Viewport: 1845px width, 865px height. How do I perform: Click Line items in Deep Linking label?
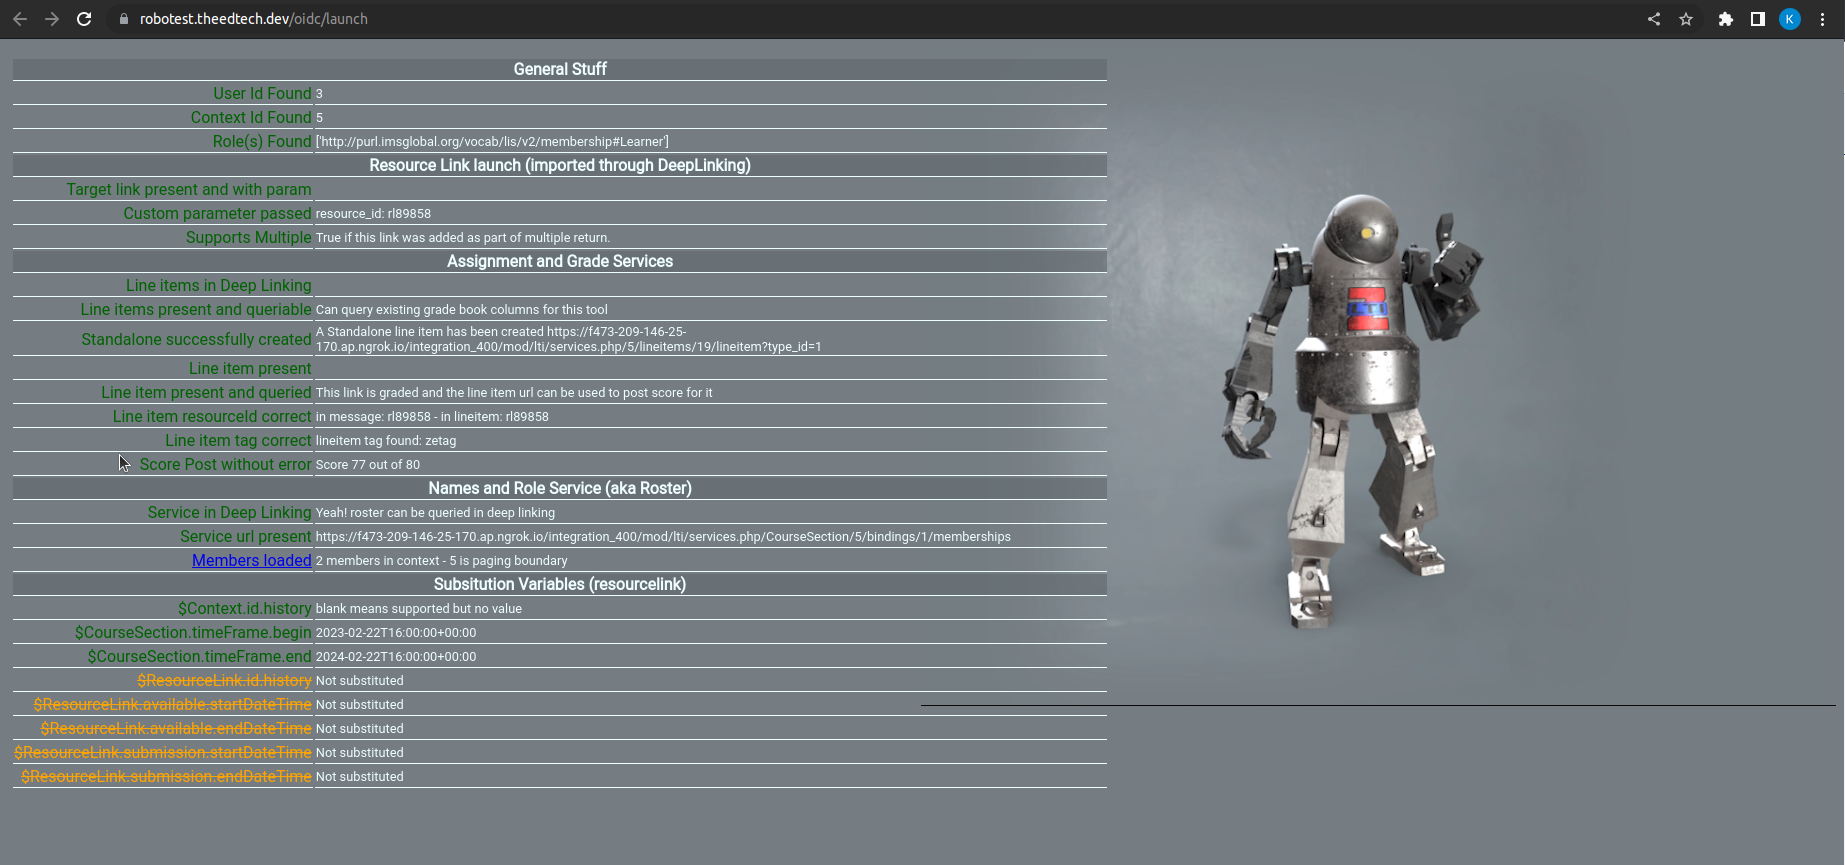[219, 285]
